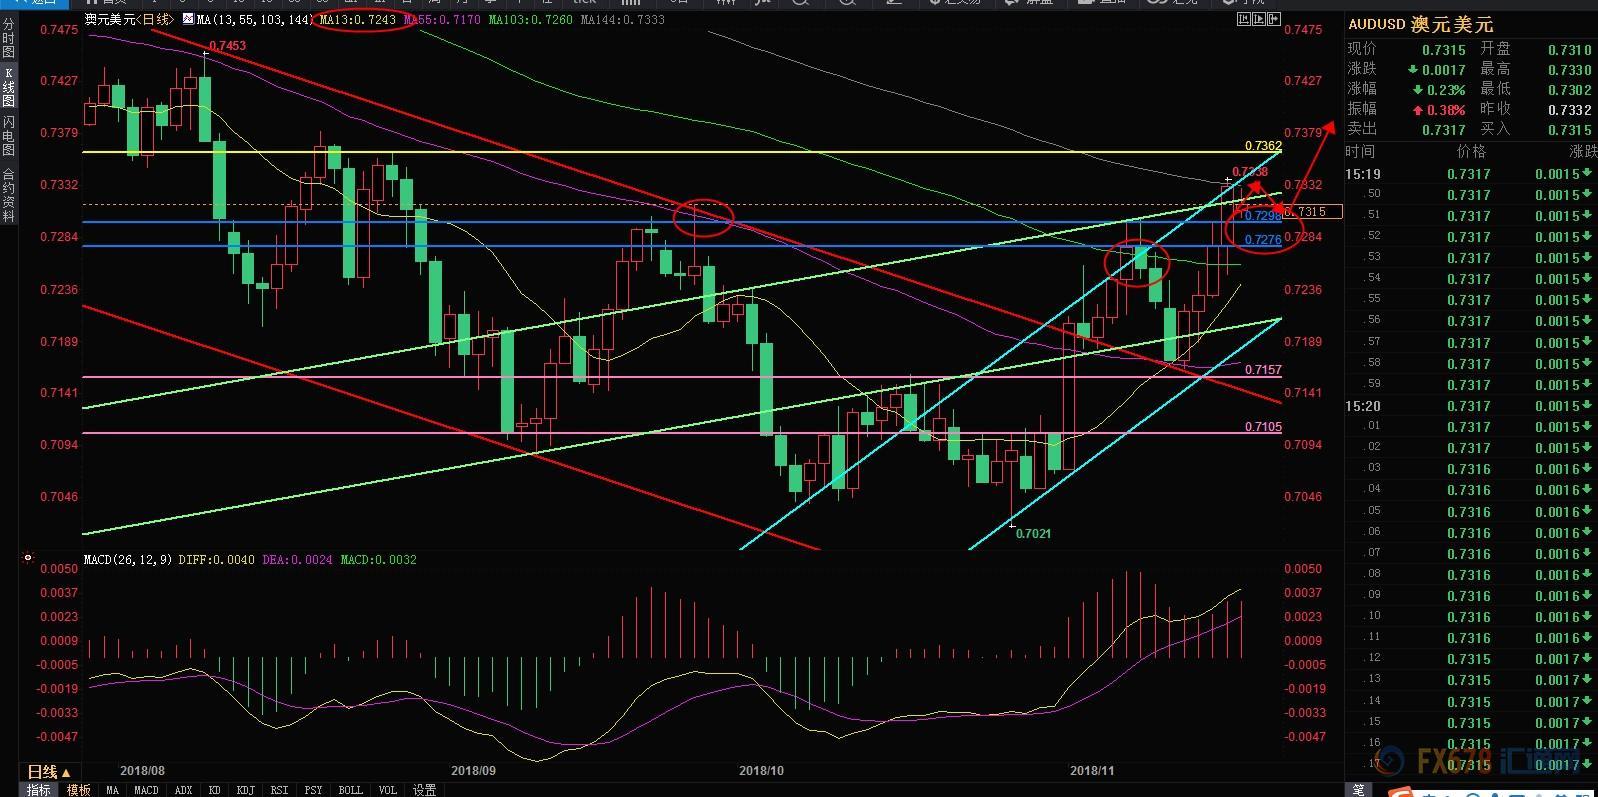Click the middle of three small chart control icons

pos(1257,19)
